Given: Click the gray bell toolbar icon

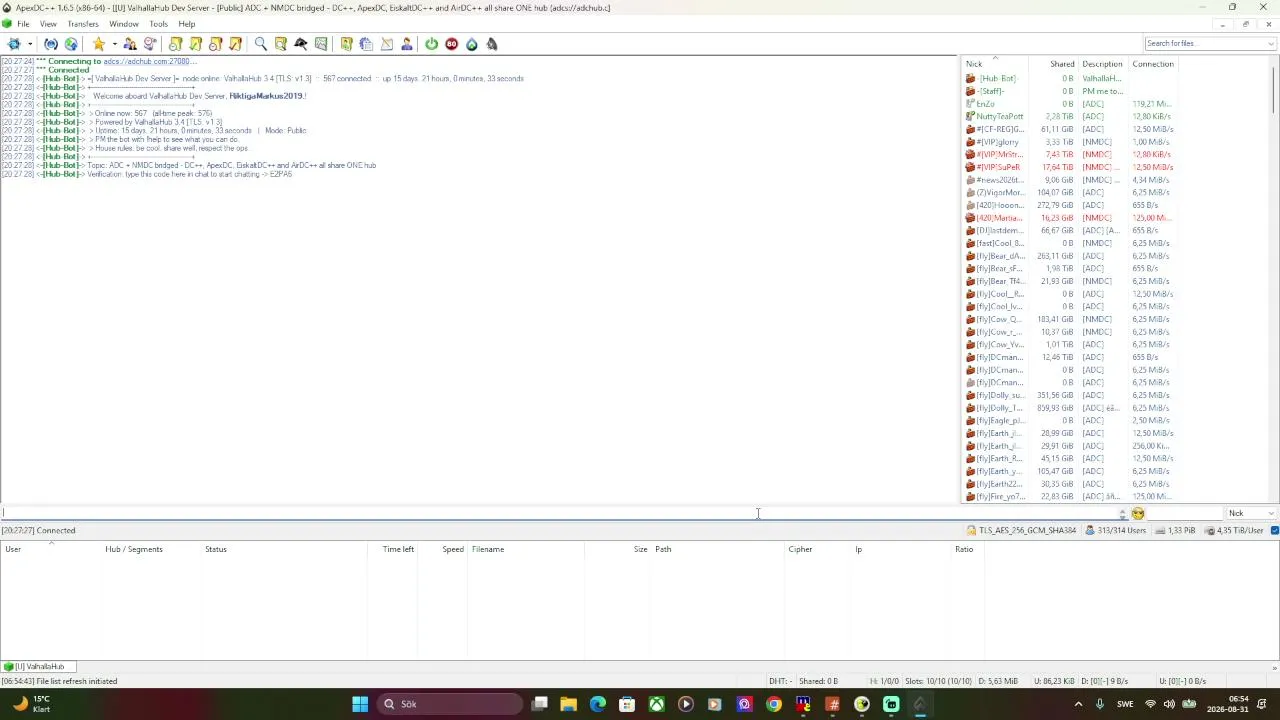Looking at the screenshot, I should pyautogui.click(x=492, y=44).
